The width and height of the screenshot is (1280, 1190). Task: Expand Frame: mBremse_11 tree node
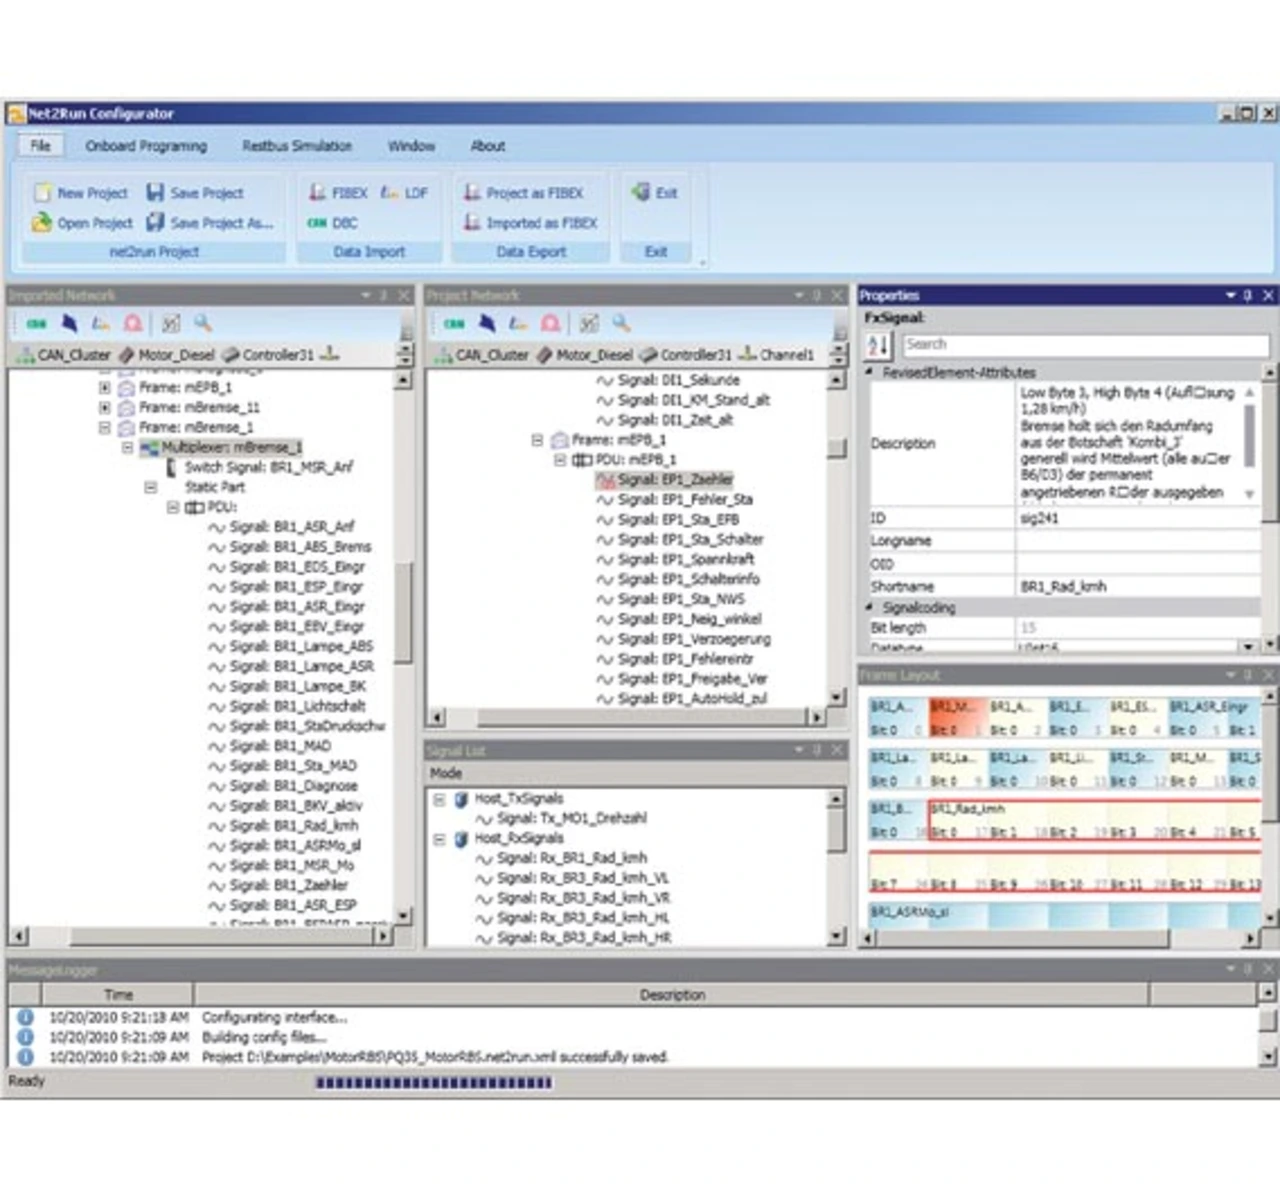coord(105,407)
